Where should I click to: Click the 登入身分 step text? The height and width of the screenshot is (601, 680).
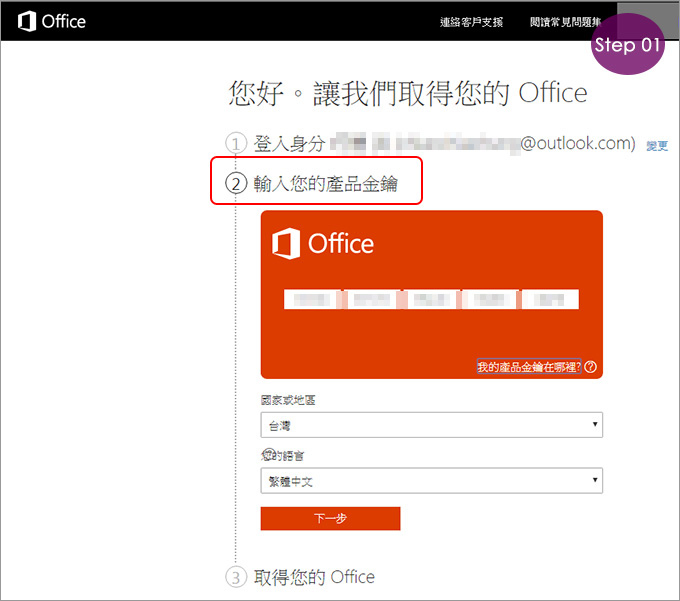pos(289,144)
